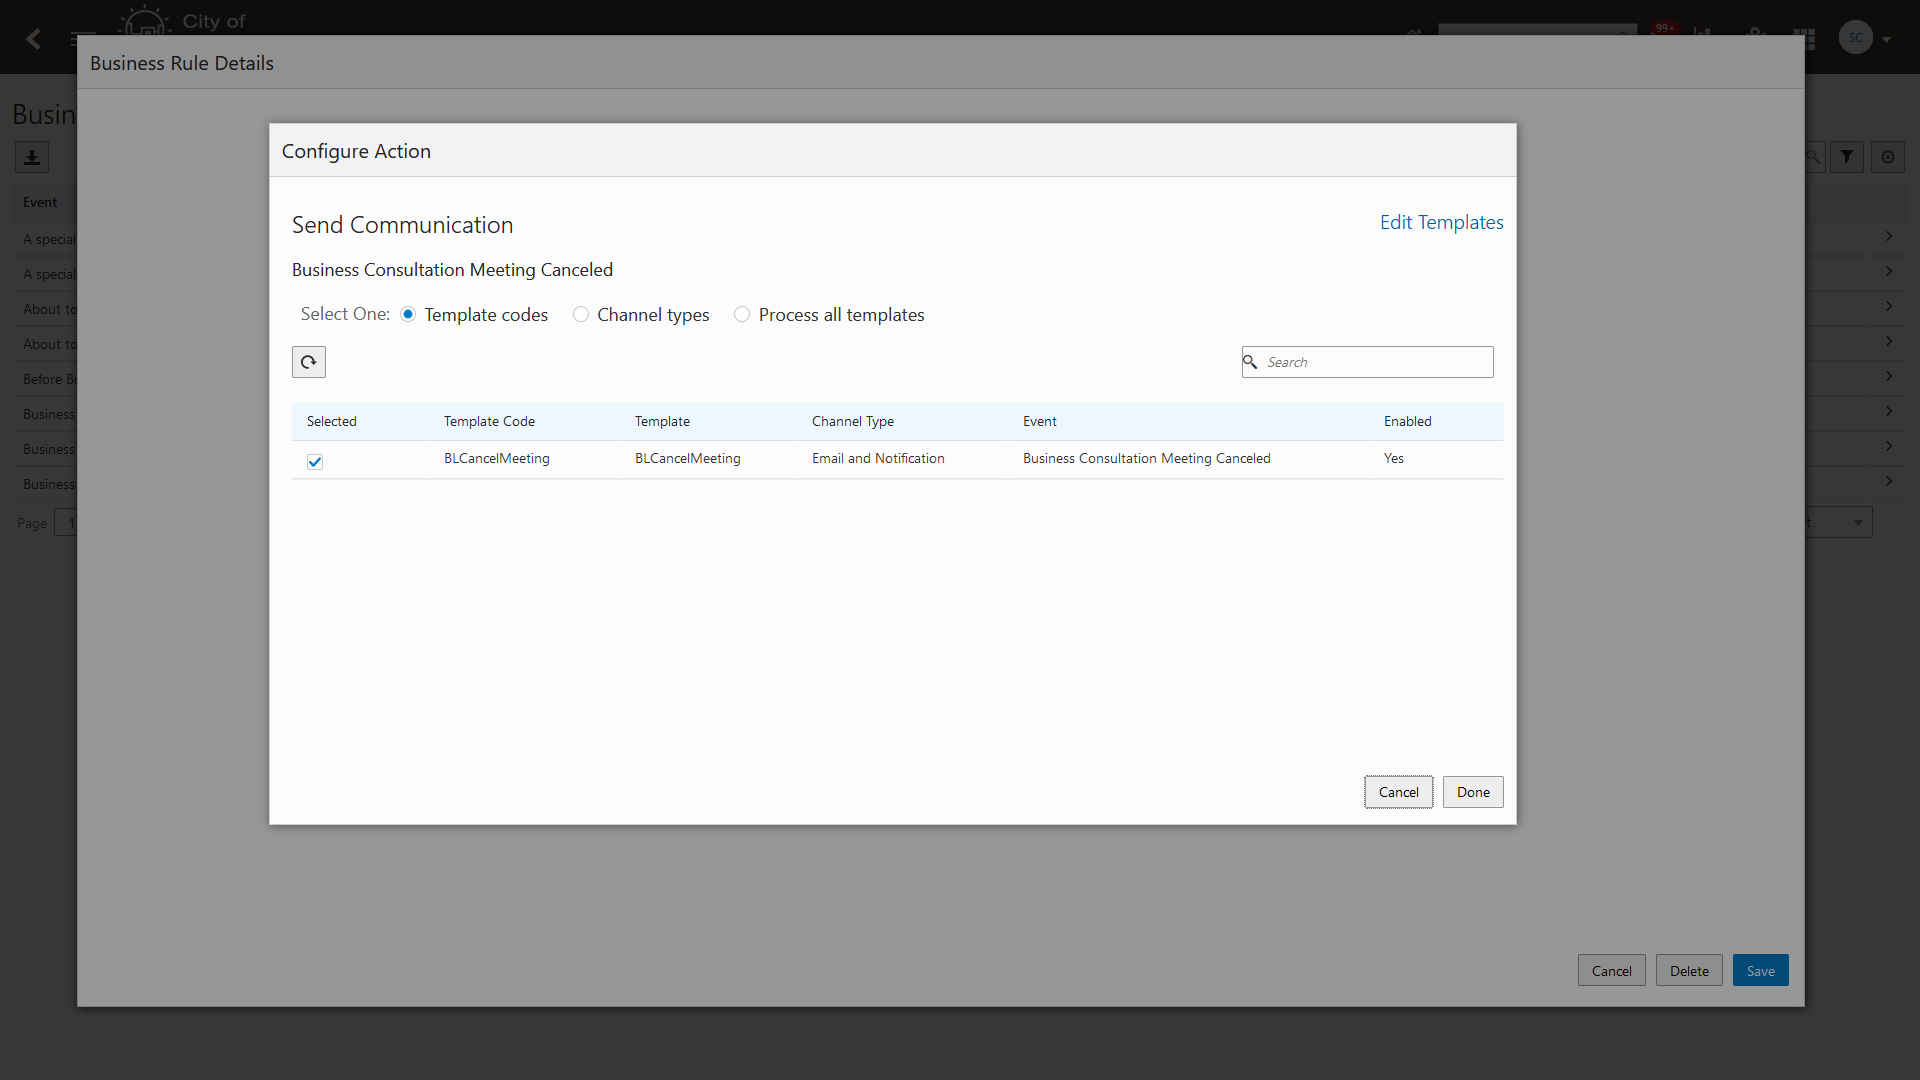The height and width of the screenshot is (1080, 1920).
Task: Expand the first event row chevron
Action: point(1889,237)
